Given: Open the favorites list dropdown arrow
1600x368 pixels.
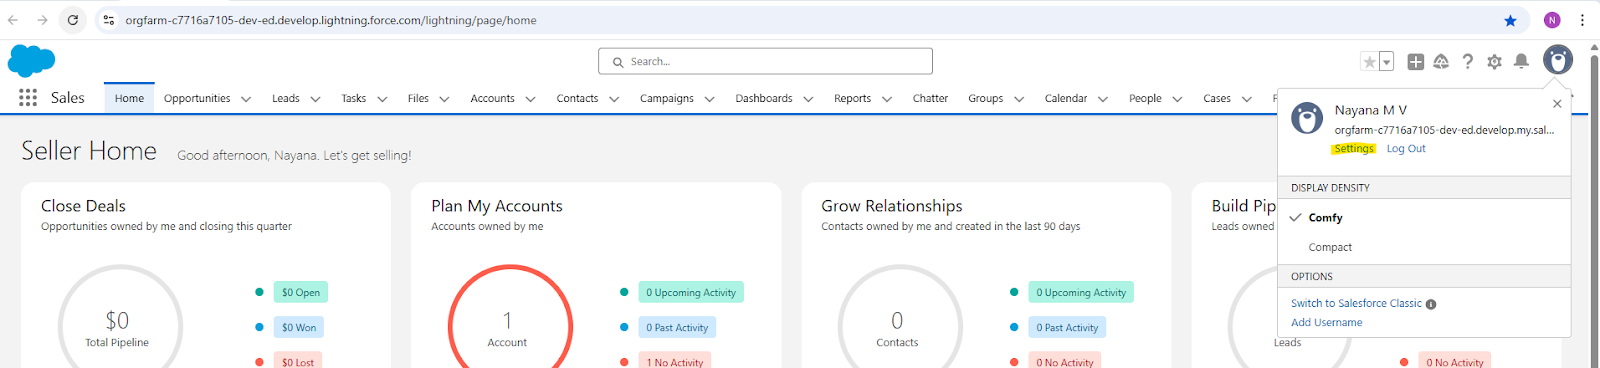Looking at the screenshot, I should [1386, 62].
